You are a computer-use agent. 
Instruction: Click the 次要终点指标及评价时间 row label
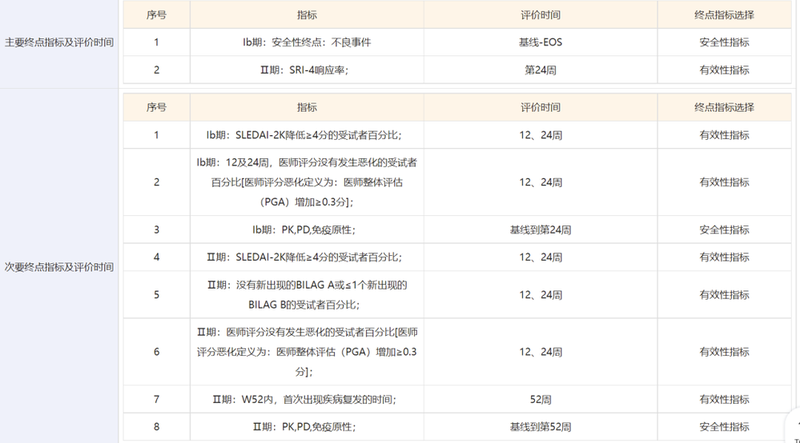click(59, 267)
